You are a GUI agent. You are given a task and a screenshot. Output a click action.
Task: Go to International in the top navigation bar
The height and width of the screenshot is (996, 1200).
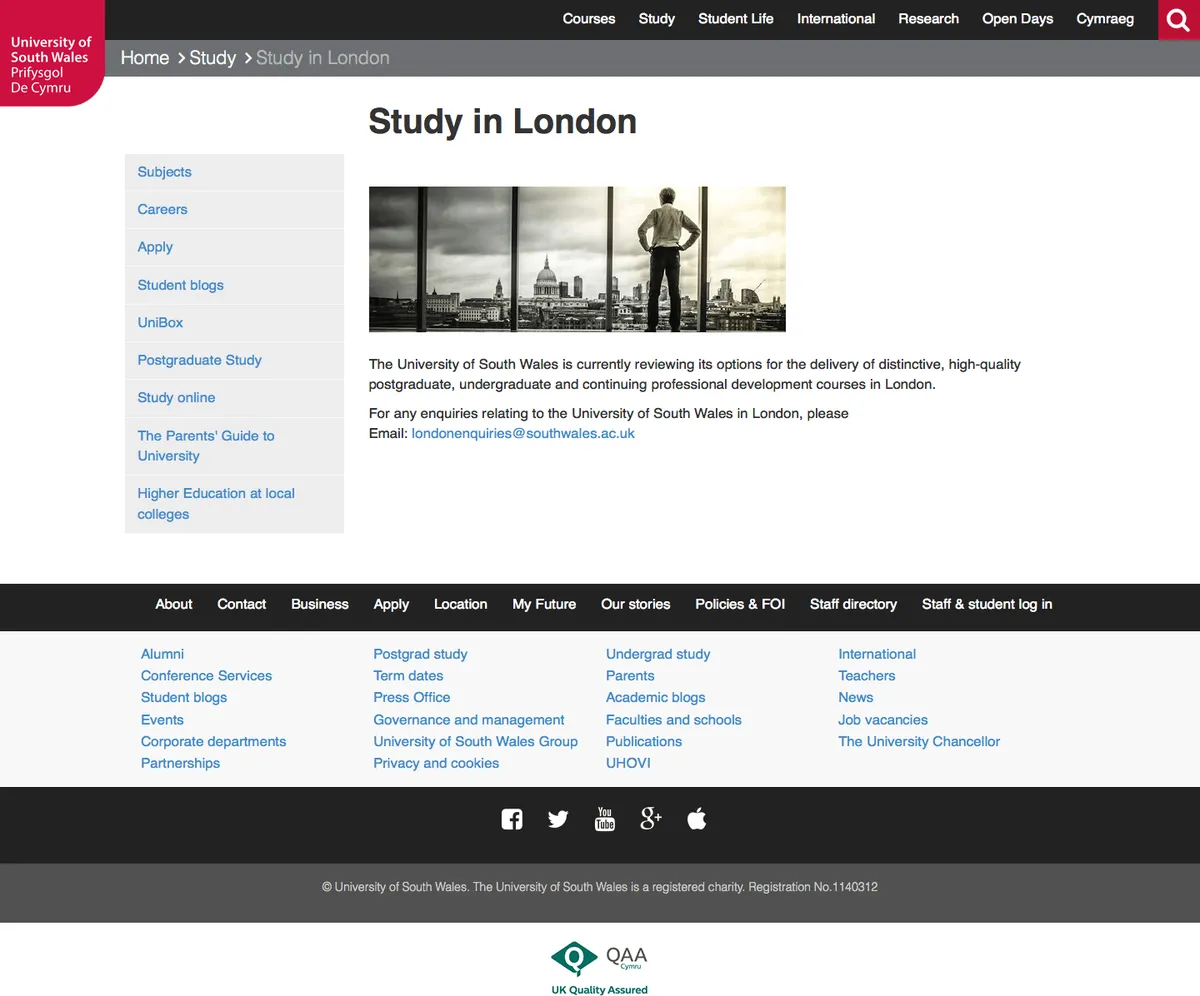click(x=836, y=19)
